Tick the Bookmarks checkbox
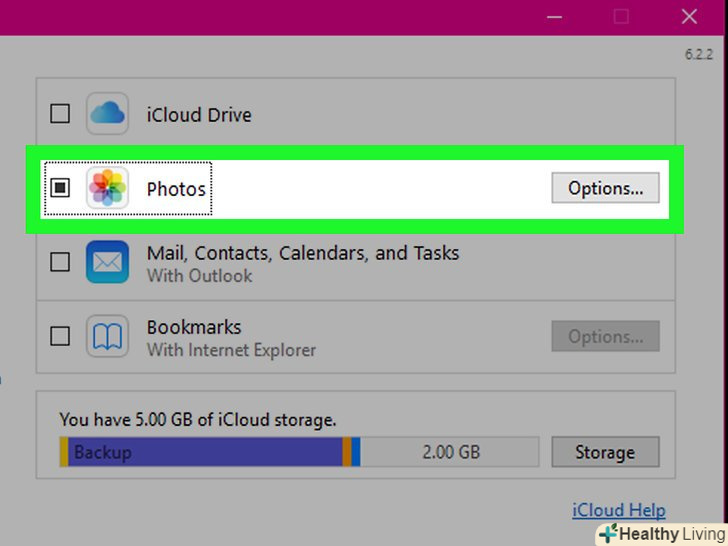The image size is (728, 546). click(x=60, y=337)
